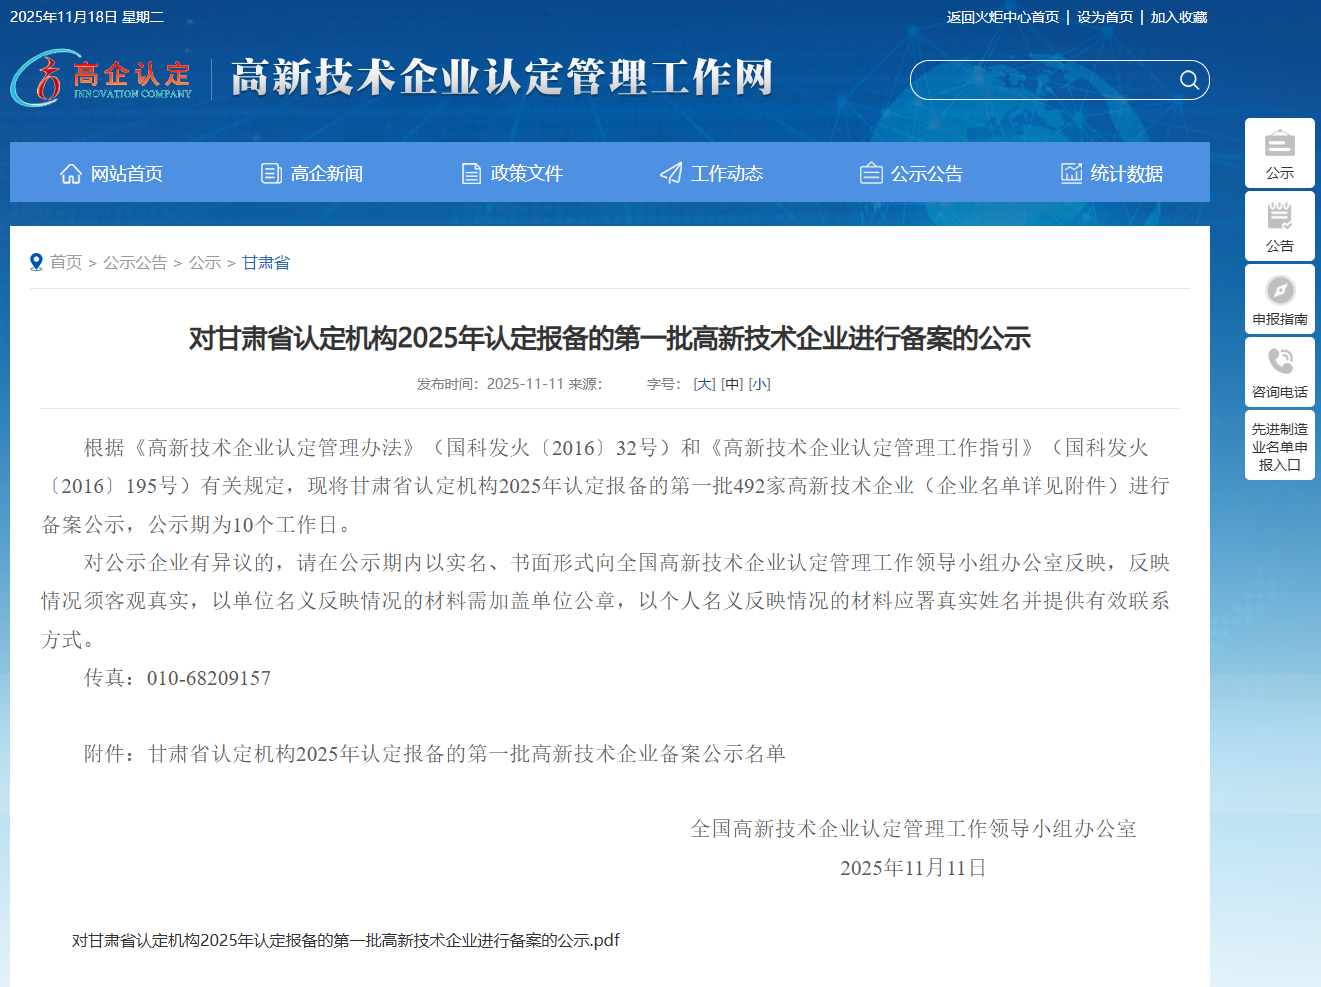Click the location pin breadcrumb icon

36,262
